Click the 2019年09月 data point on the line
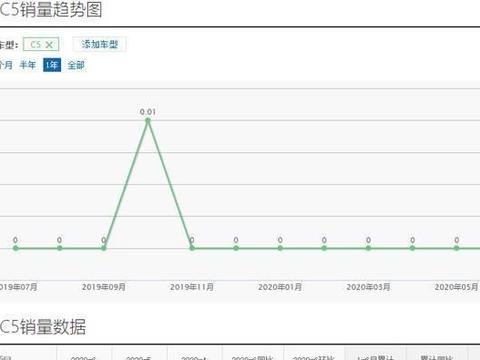This screenshot has height=360, width=480. coord(104,248)
